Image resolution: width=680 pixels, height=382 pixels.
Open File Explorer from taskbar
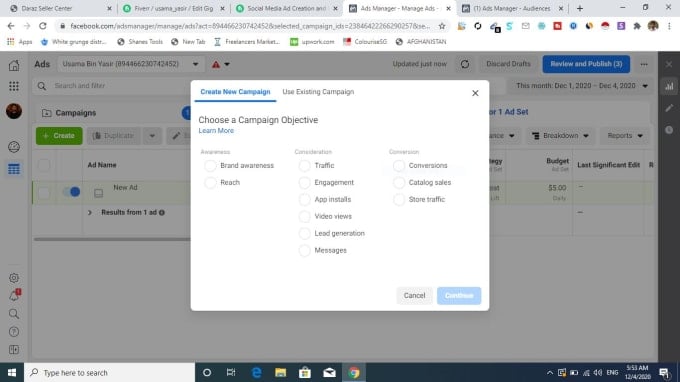click(x=281, y=372)
